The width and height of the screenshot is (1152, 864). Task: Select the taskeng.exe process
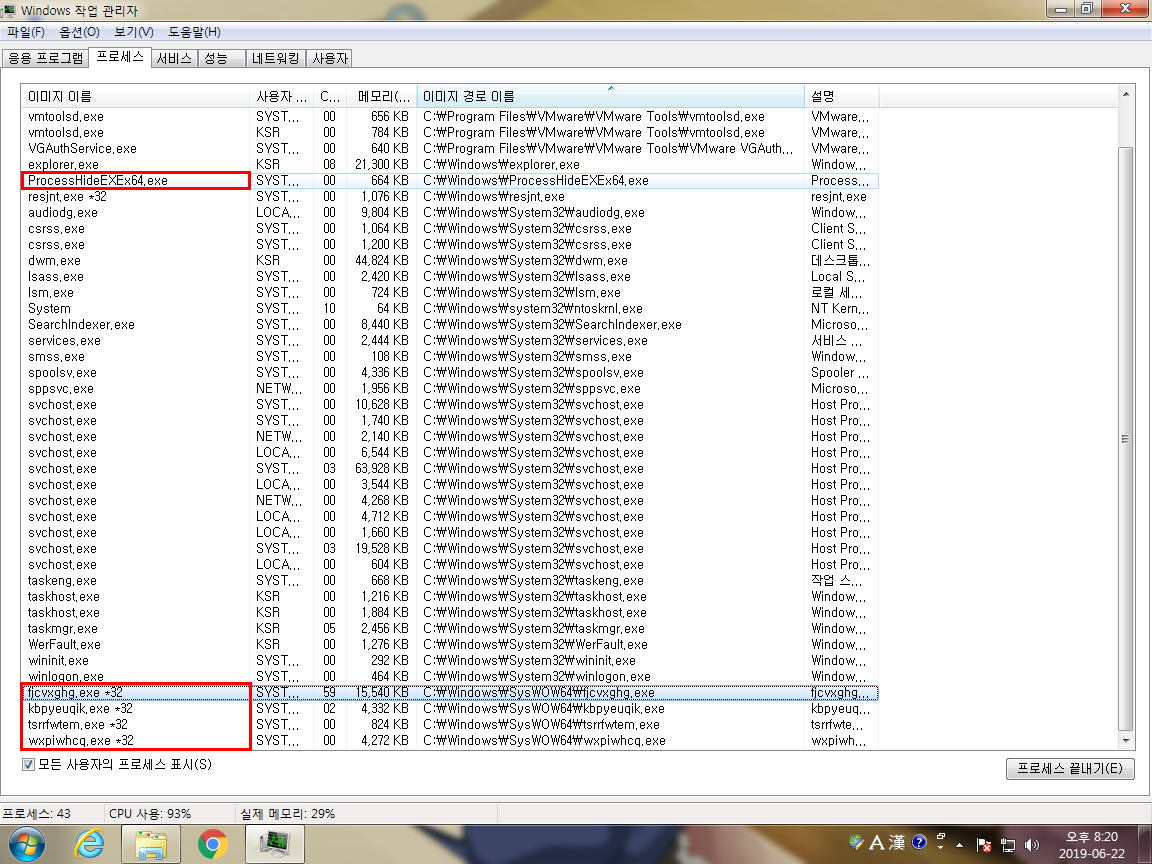[450, 581]
